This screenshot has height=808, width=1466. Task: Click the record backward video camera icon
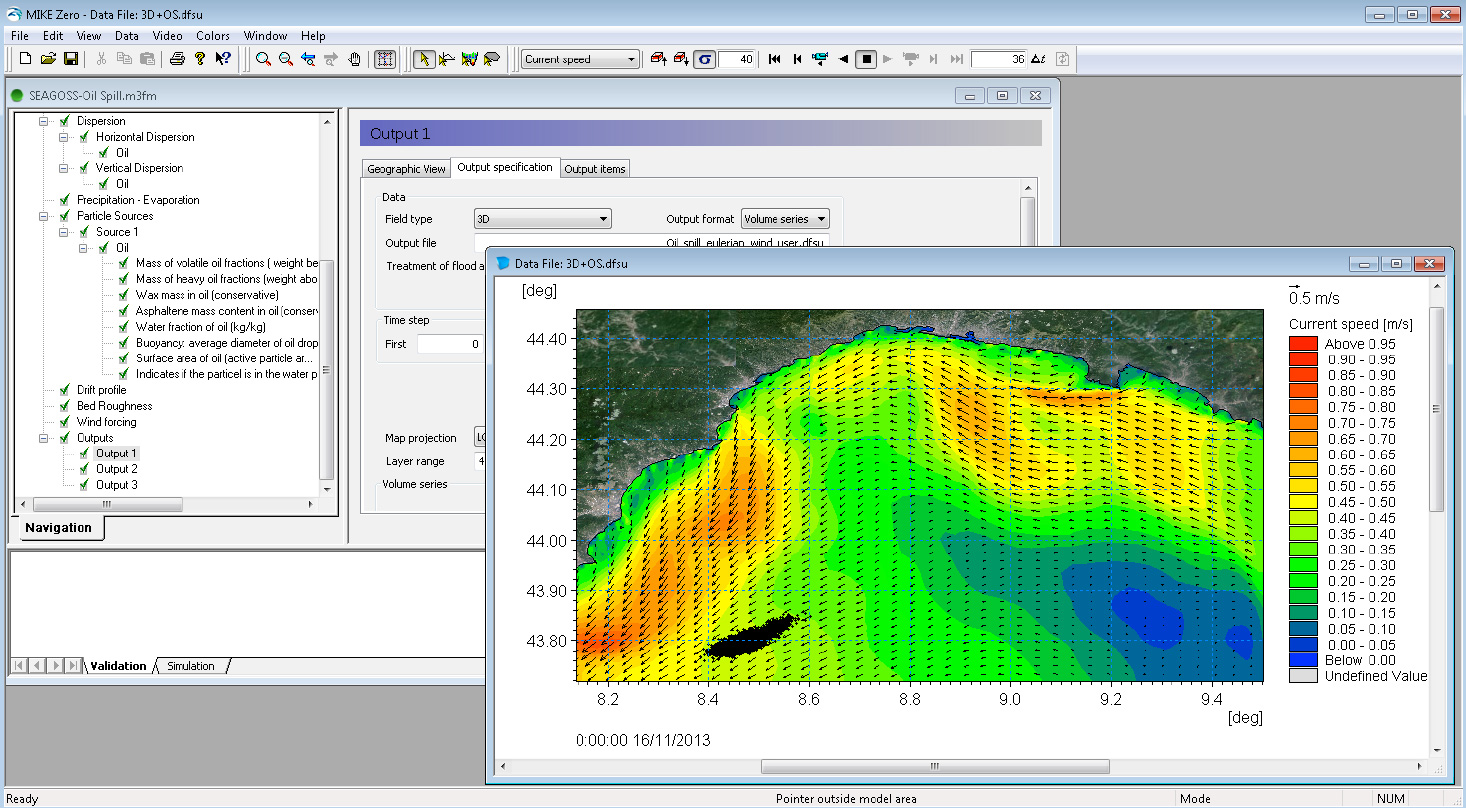tap(820, 59)
